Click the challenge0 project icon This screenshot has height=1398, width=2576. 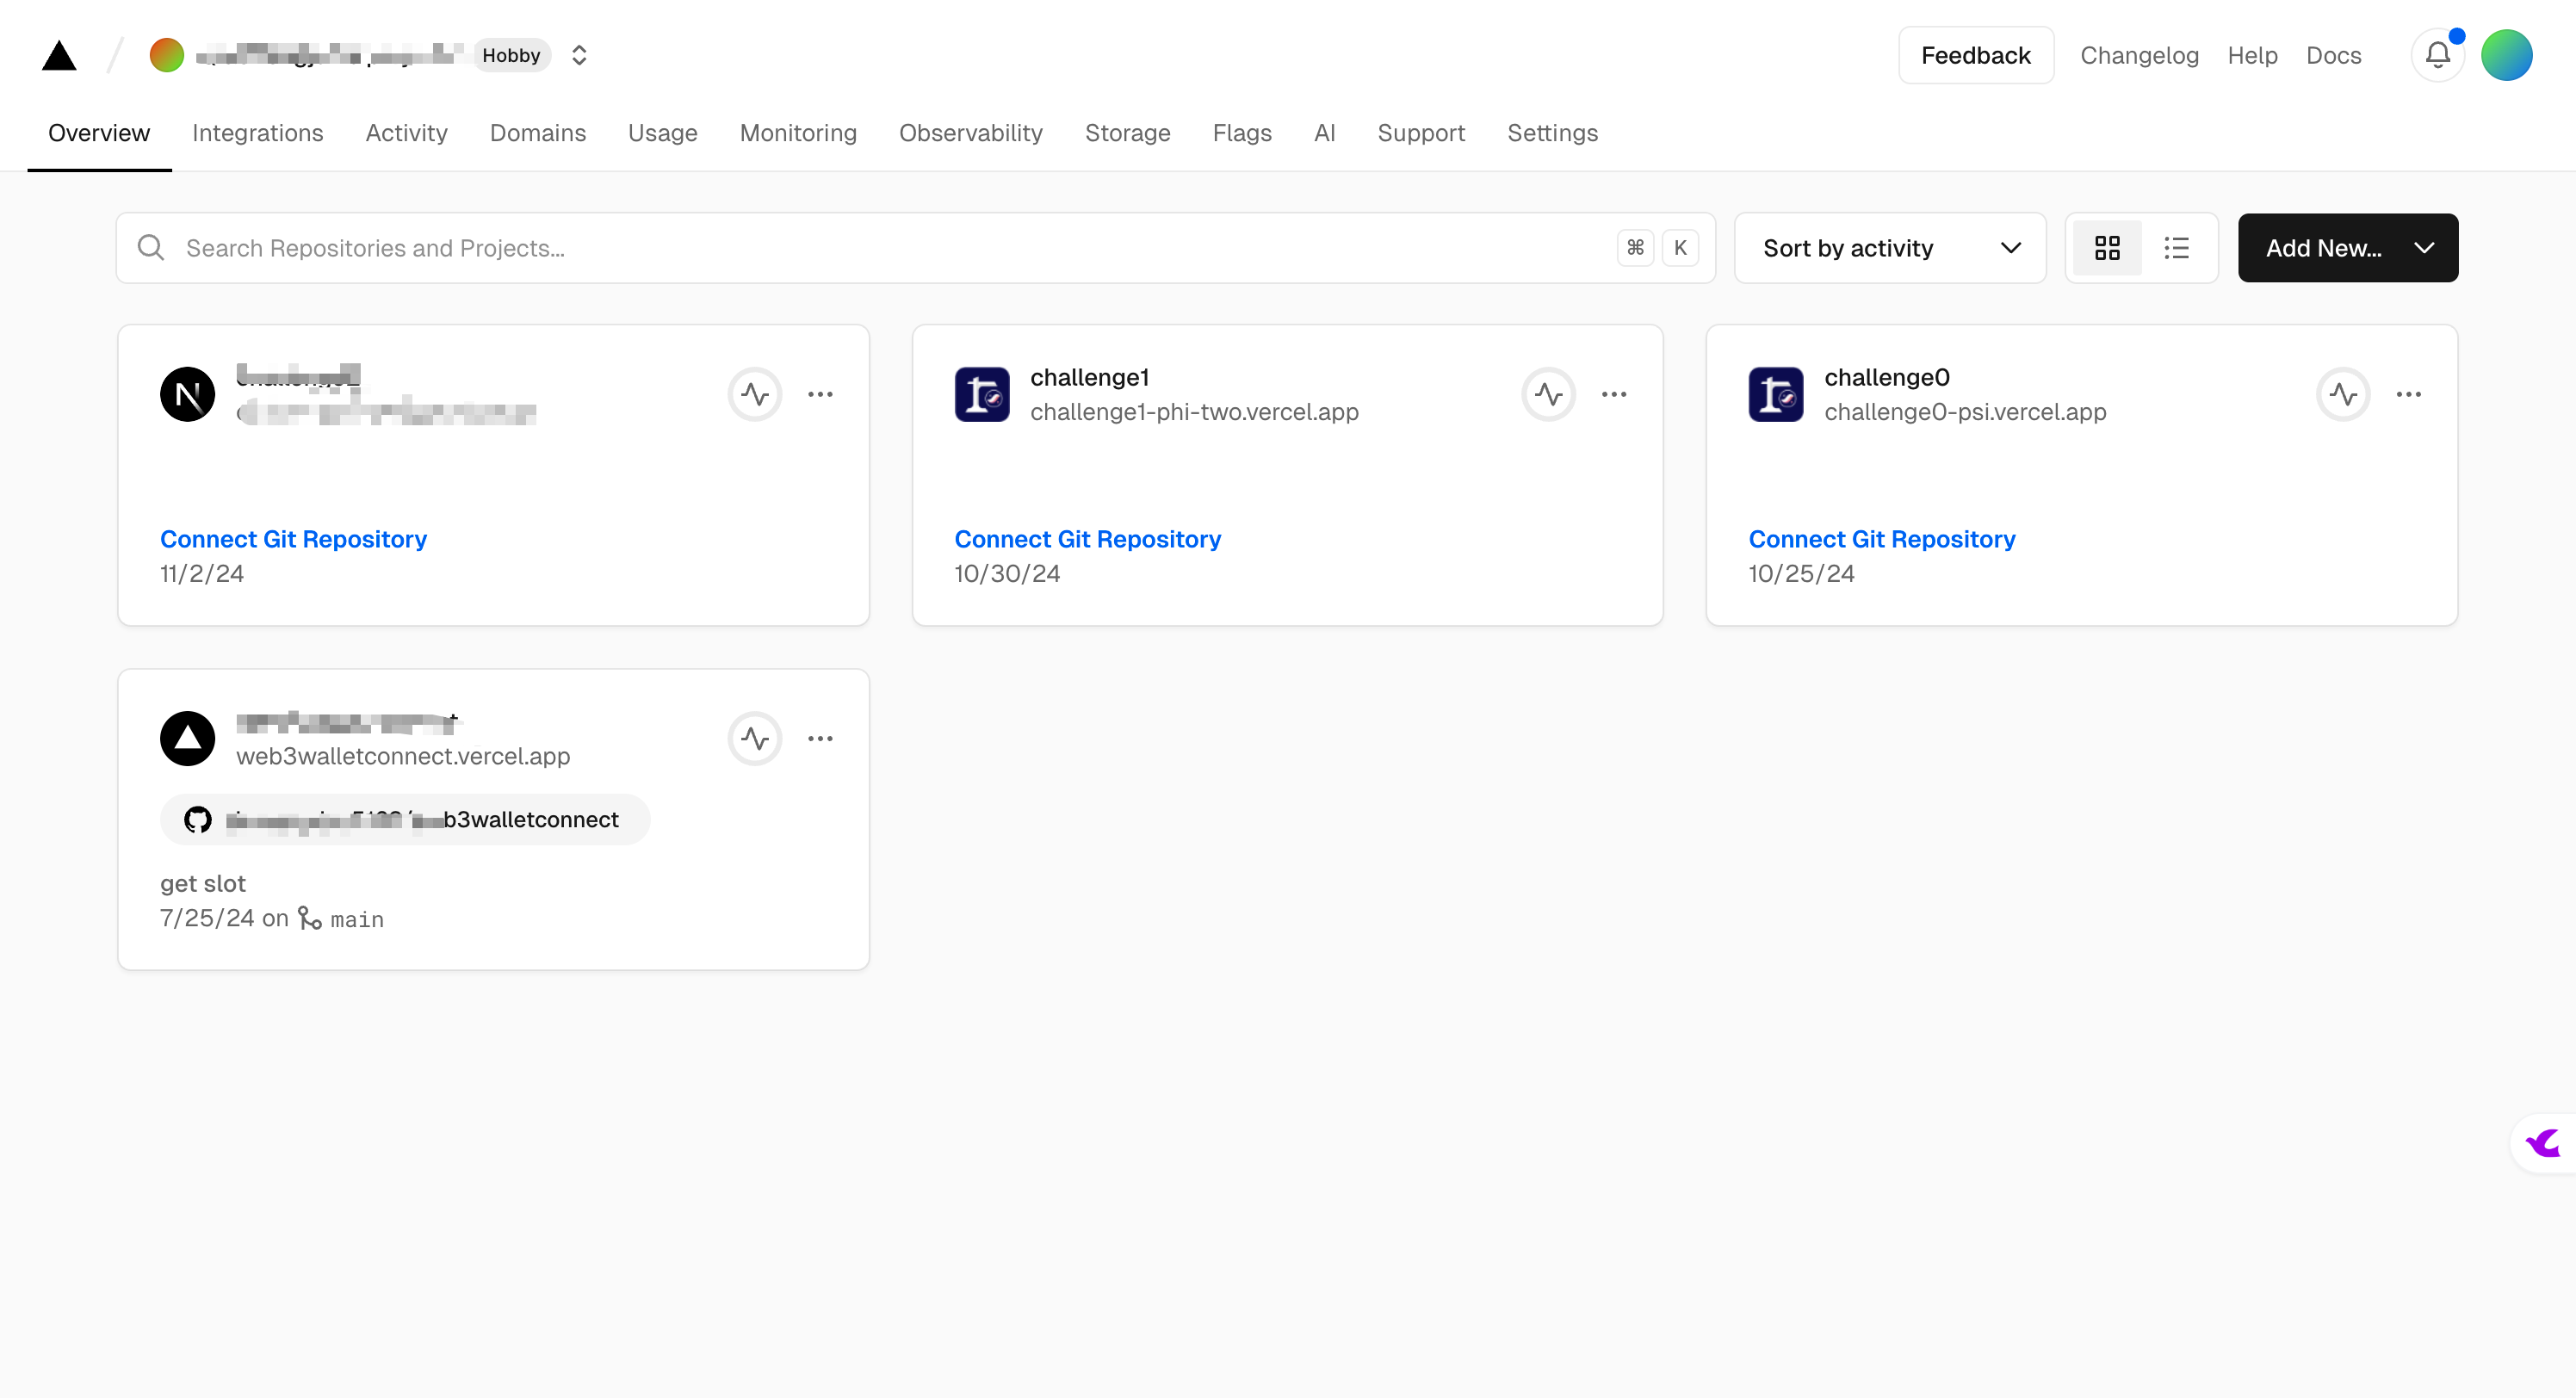point(1775,394)
